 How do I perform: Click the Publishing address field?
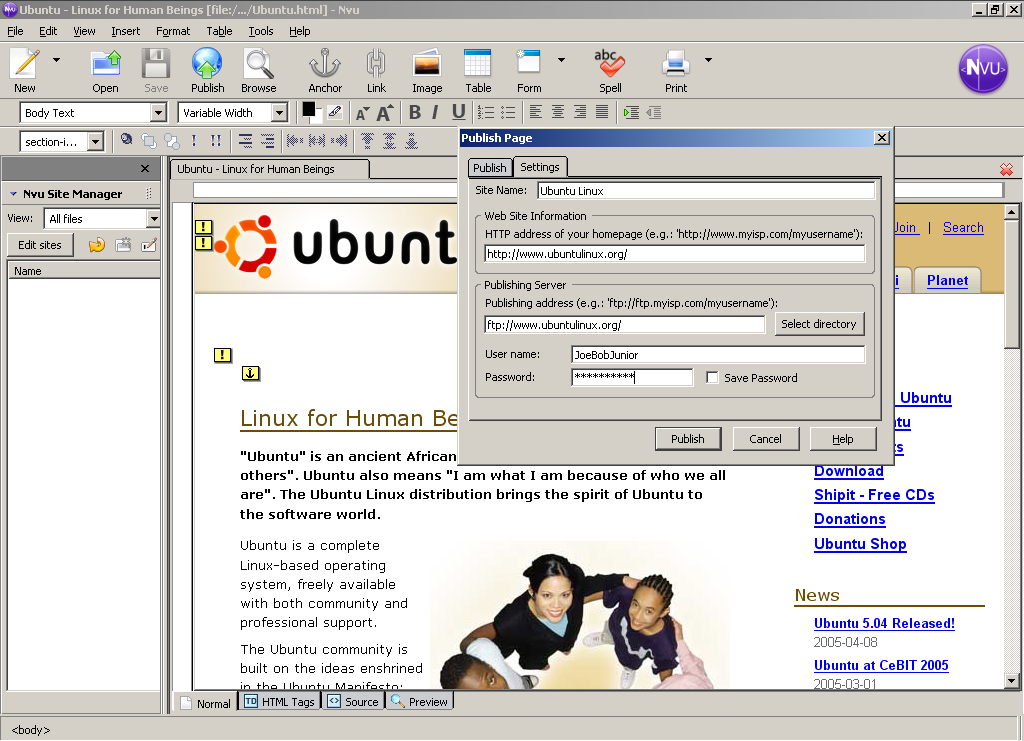624,324
